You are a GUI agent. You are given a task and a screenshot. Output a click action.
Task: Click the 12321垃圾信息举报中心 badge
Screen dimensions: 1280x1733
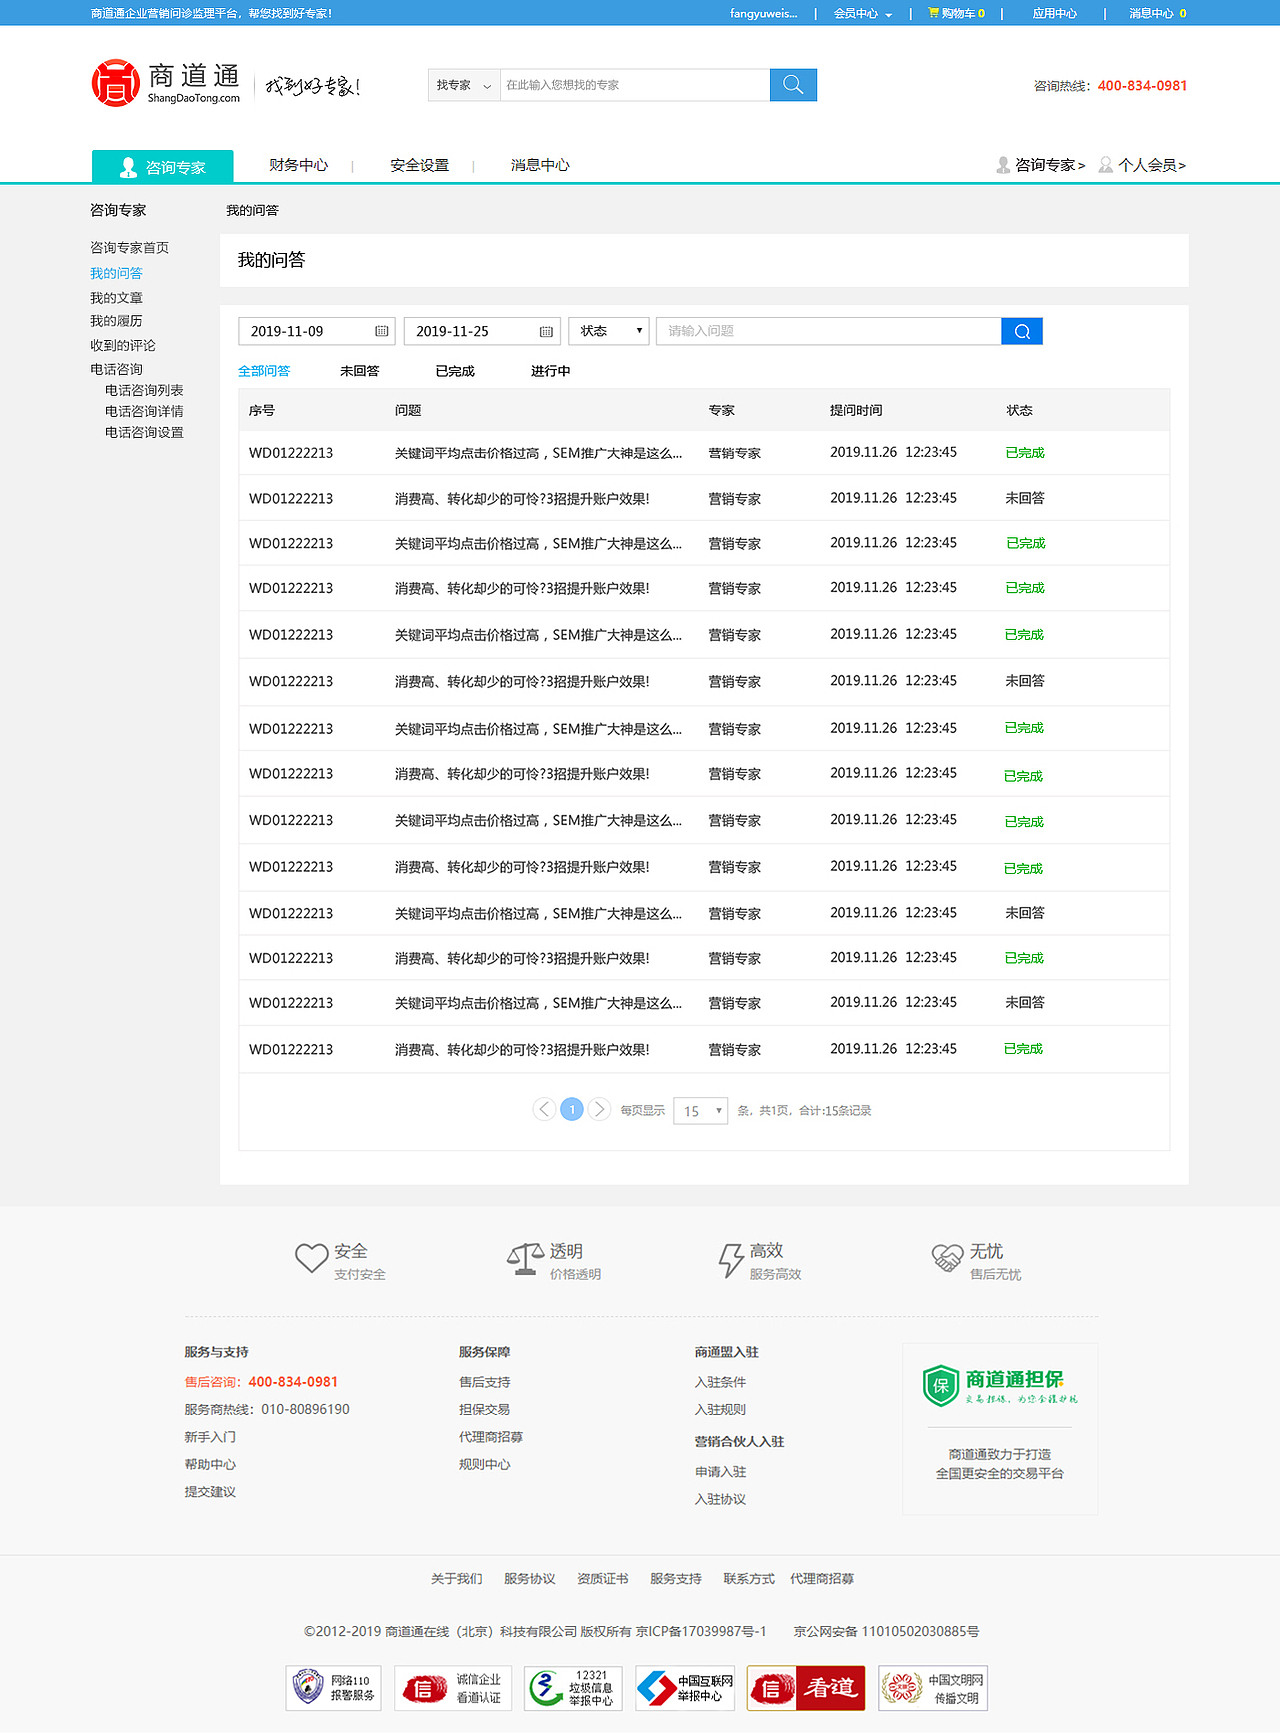[573, 1688]
